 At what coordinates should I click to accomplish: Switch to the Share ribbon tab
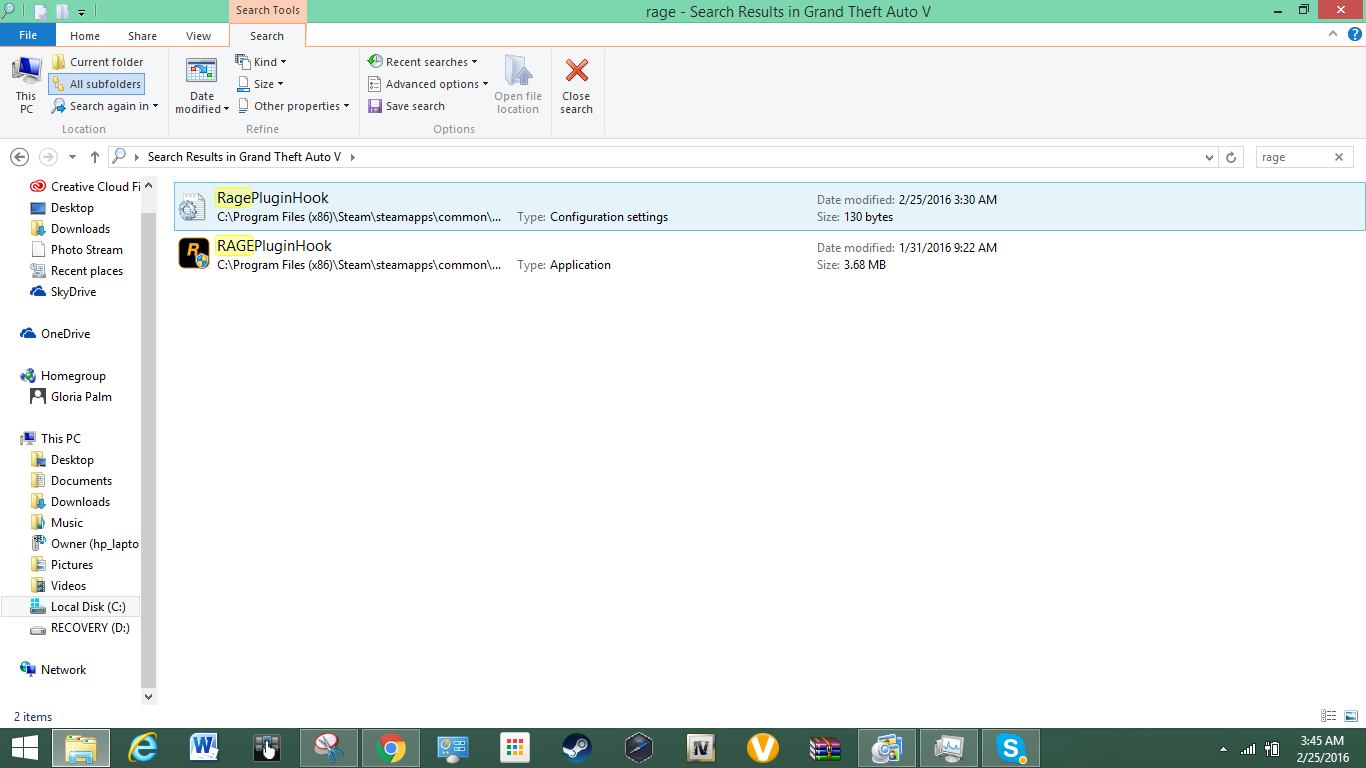pos(142,36)
